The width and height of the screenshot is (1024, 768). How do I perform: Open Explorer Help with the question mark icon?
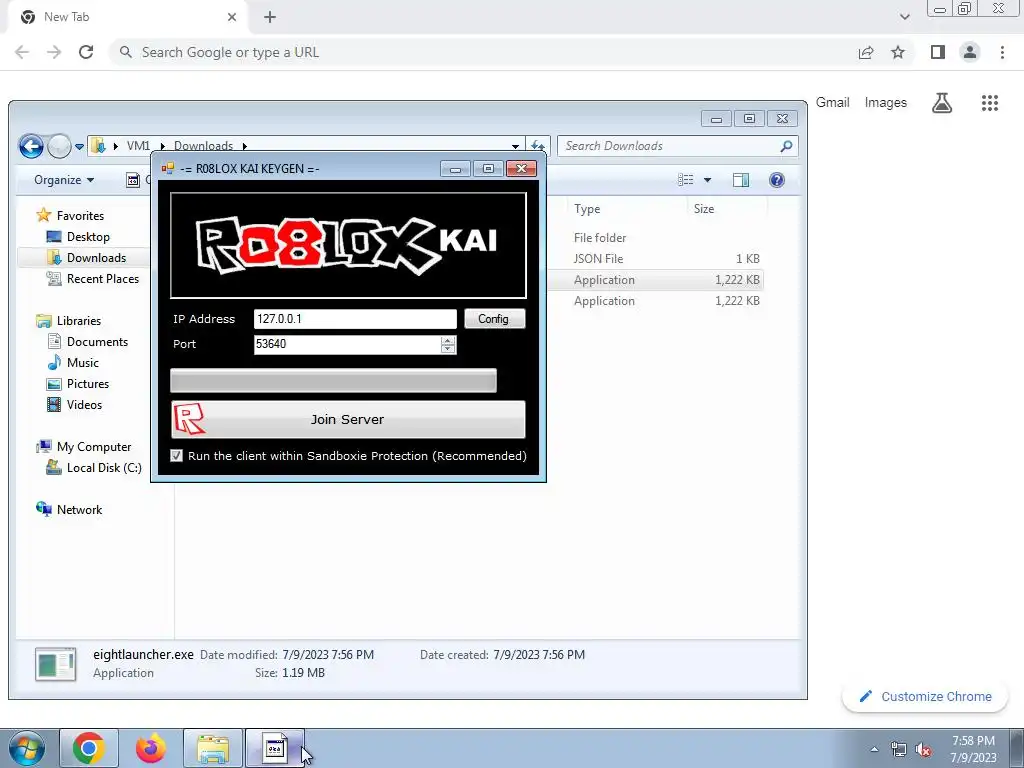click(x=776, y=180)
